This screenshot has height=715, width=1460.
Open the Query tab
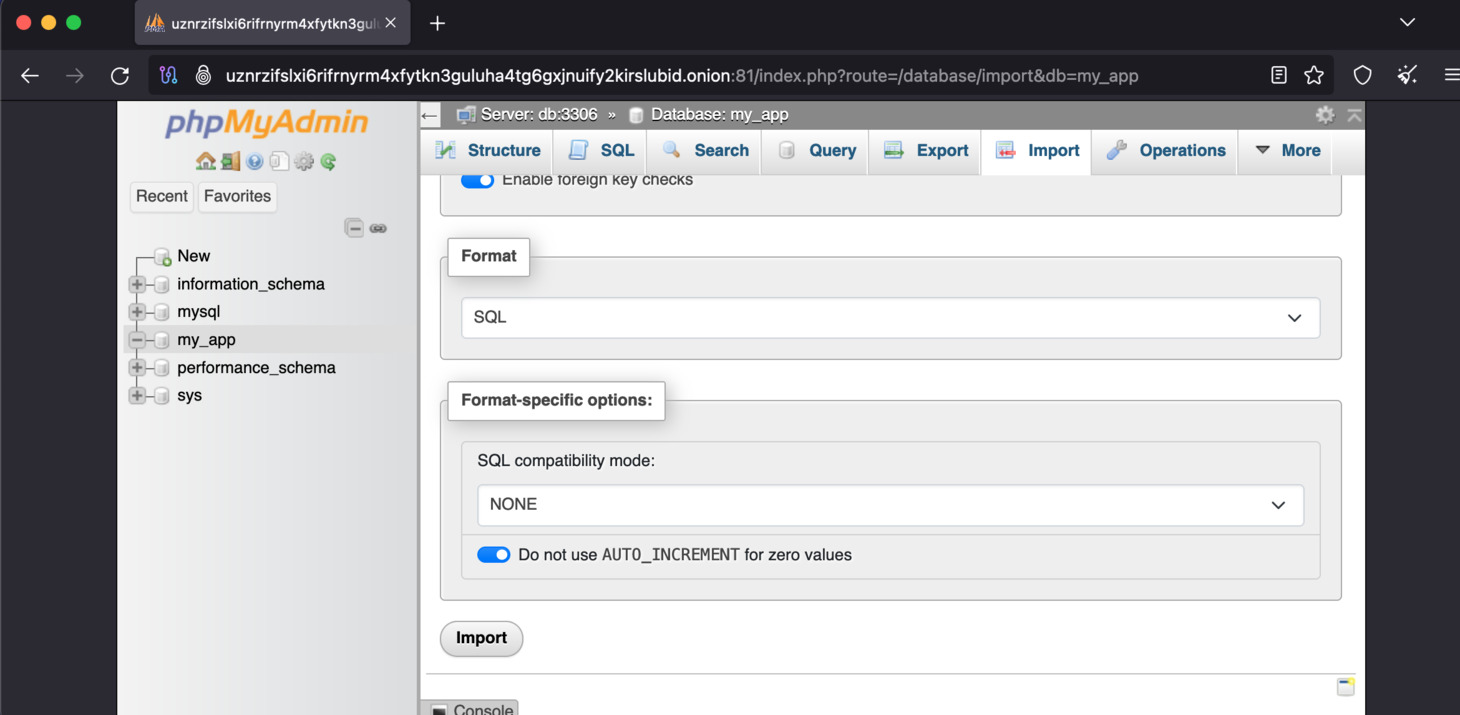816,151
